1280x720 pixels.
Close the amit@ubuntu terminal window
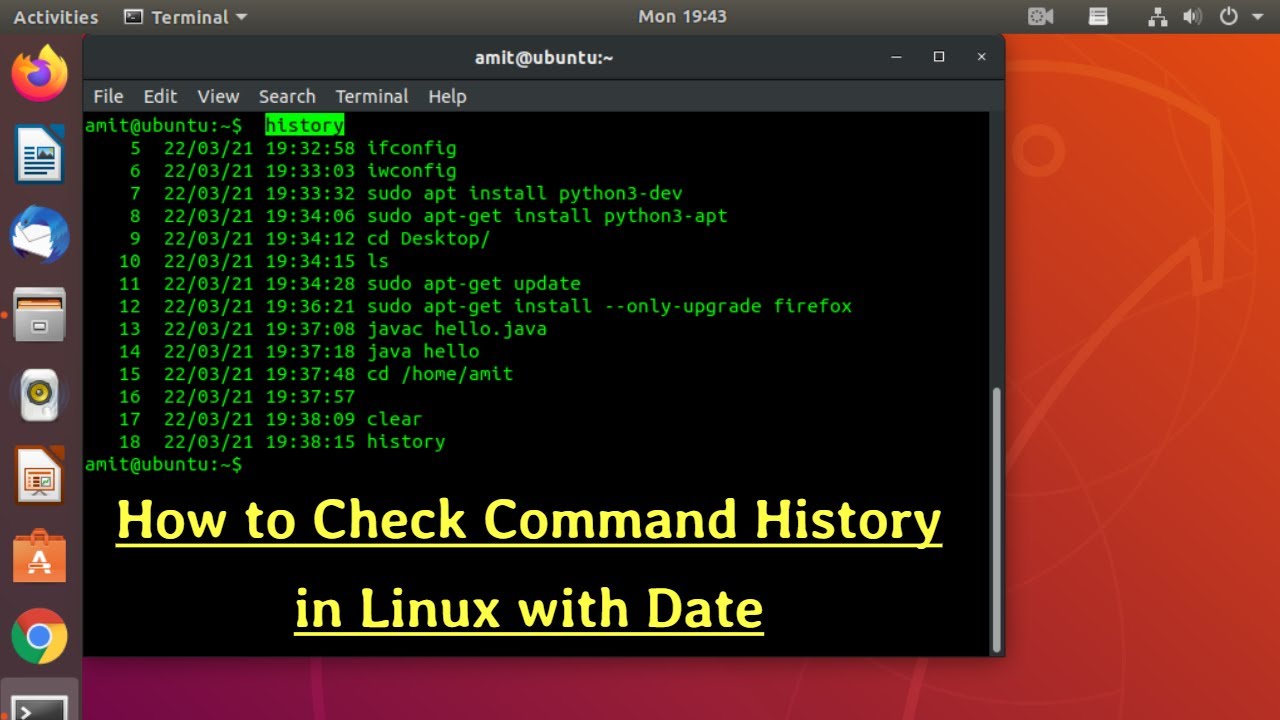[983, 57]
